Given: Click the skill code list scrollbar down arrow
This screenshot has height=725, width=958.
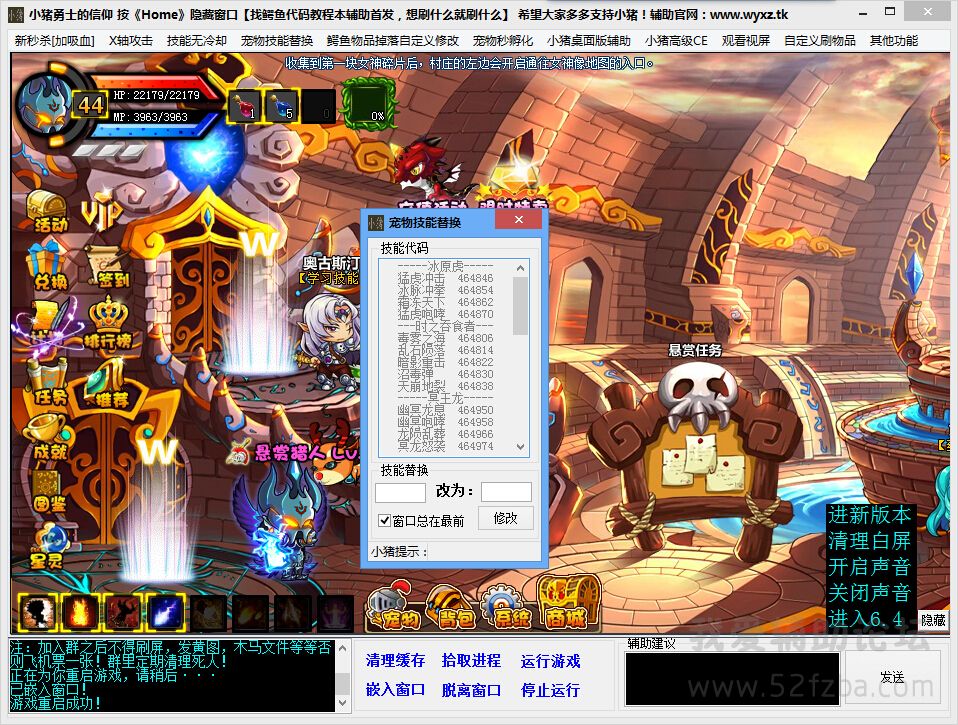Looking at the screenshot, I should tap(520, 447).
